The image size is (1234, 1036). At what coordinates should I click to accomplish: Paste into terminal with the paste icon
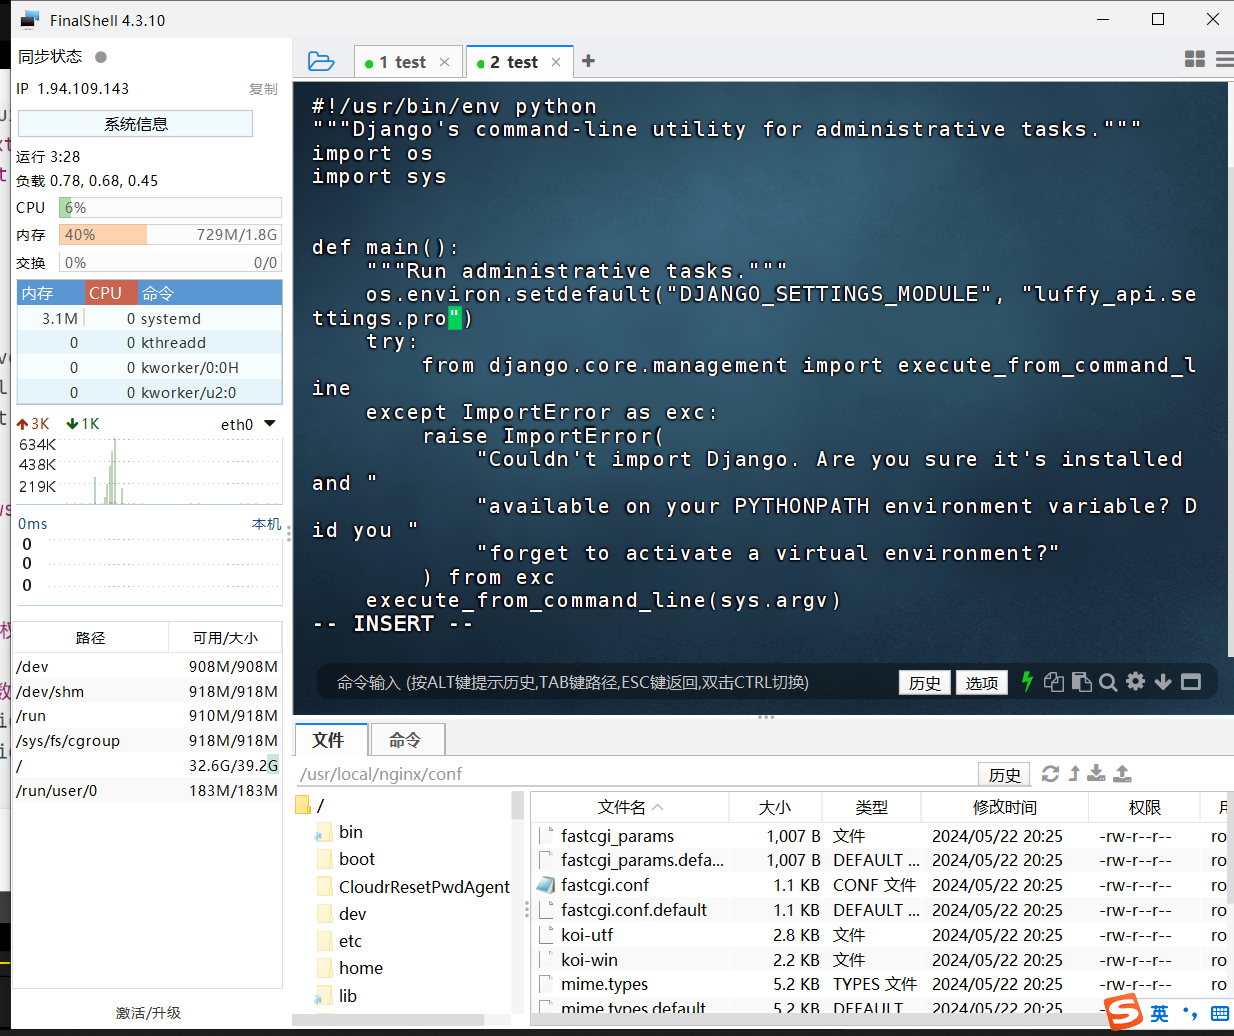coord(1081,682)
